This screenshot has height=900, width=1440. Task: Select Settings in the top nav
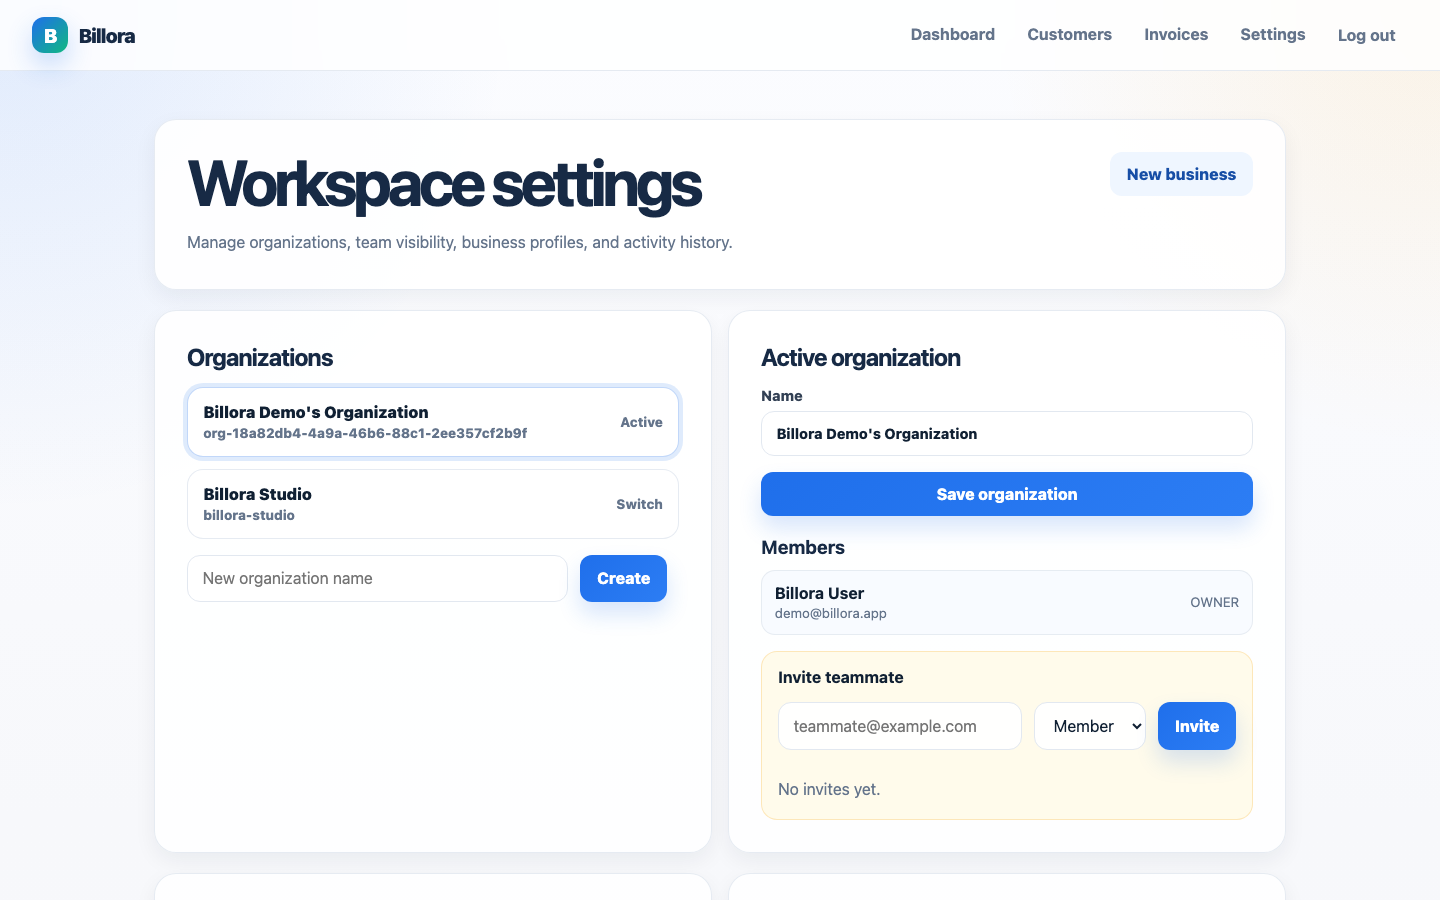click(x=1272, y=34)
